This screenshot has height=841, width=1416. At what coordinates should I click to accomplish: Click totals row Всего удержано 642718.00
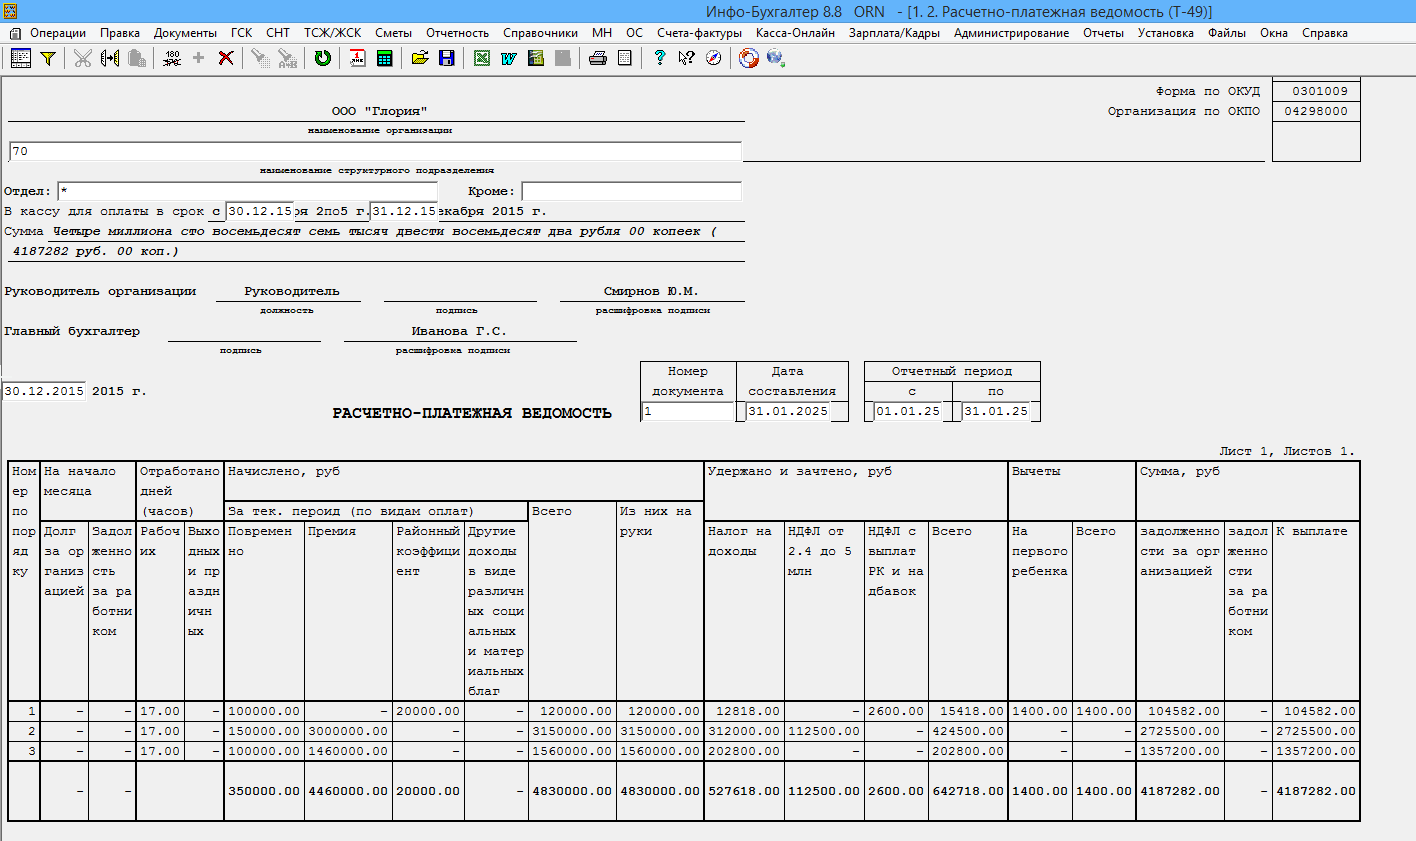pos(968,791)
